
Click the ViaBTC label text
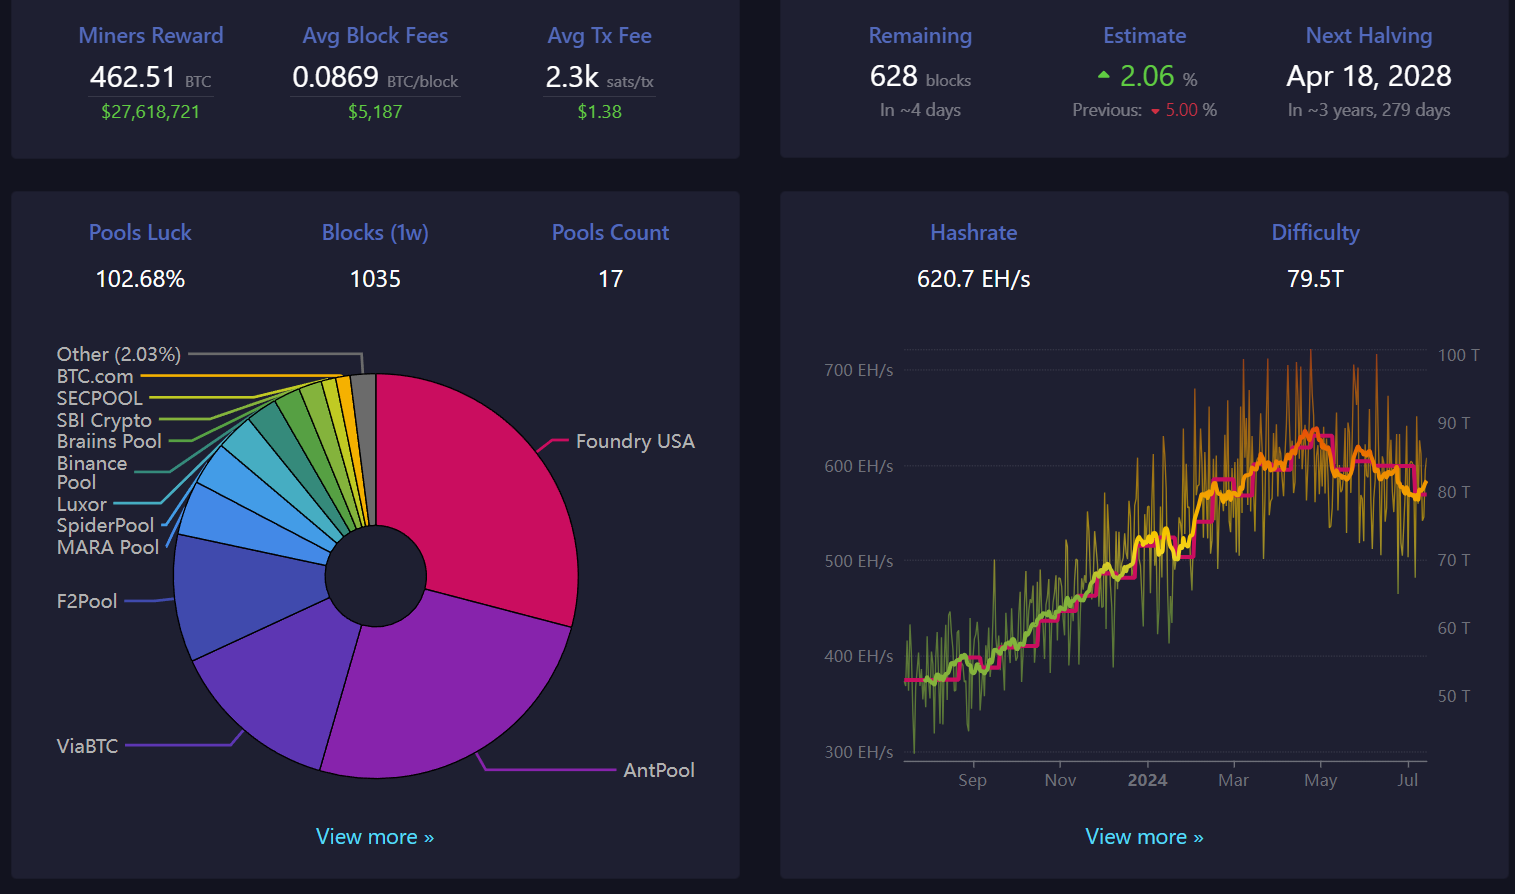[x=87, y=746]
